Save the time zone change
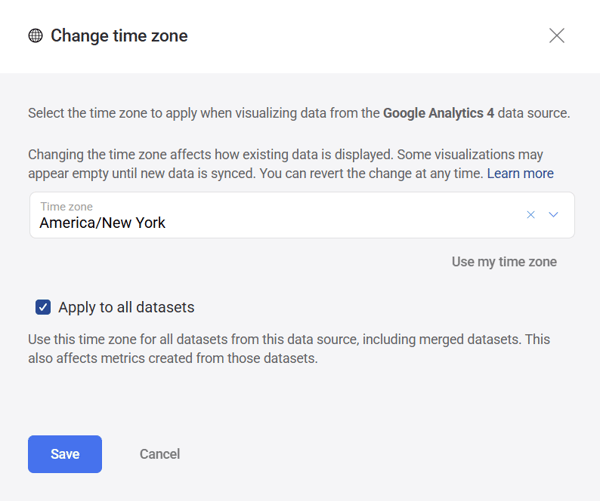 pos(65,454)
